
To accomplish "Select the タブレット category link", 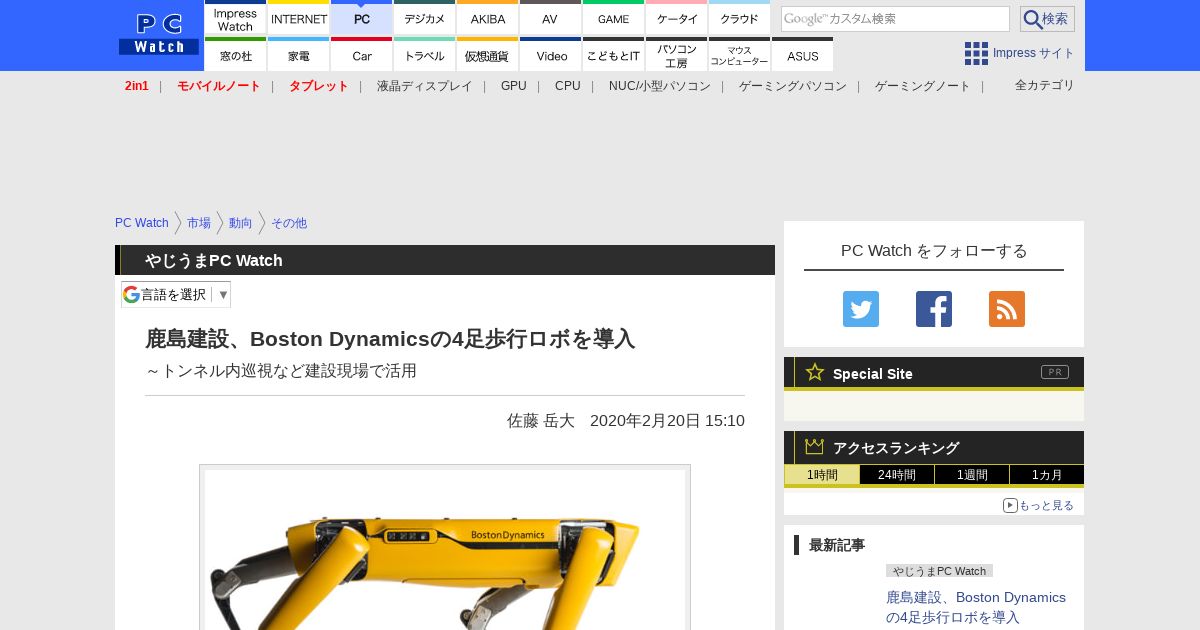I will [319, 86].
